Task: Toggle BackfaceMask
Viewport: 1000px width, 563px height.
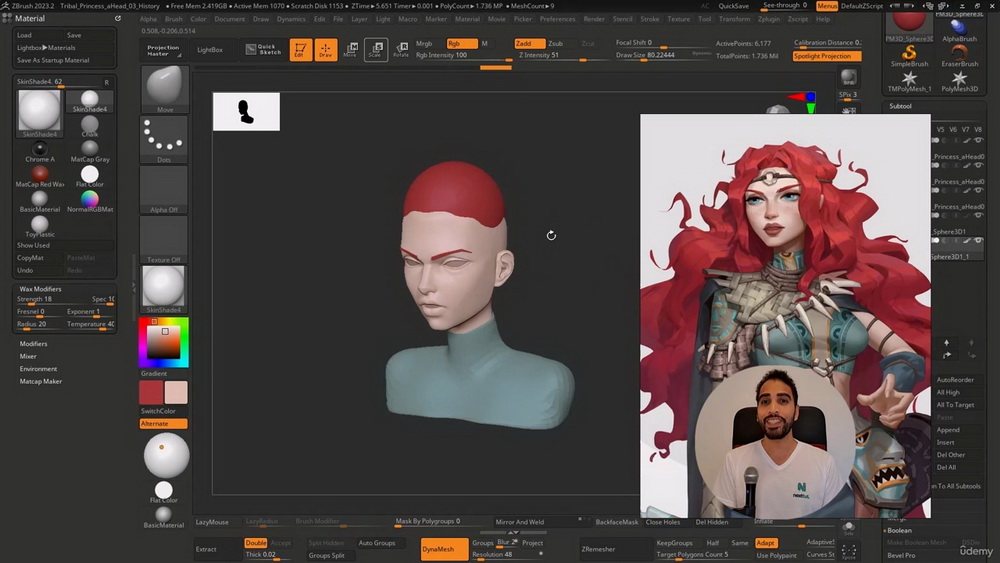Action: coord(617,522)
